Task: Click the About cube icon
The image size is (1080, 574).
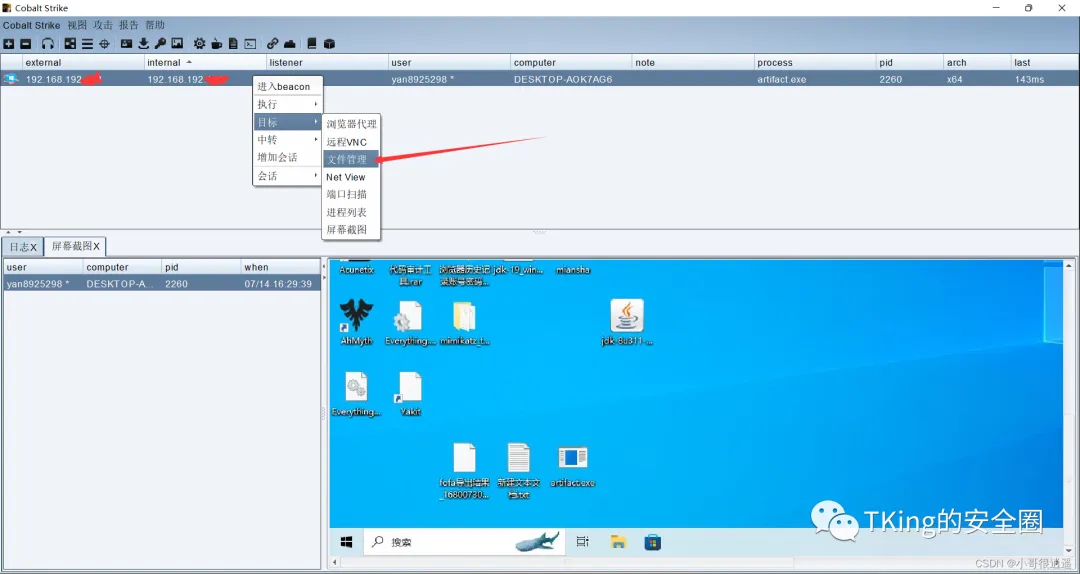Action: (329, 43)
